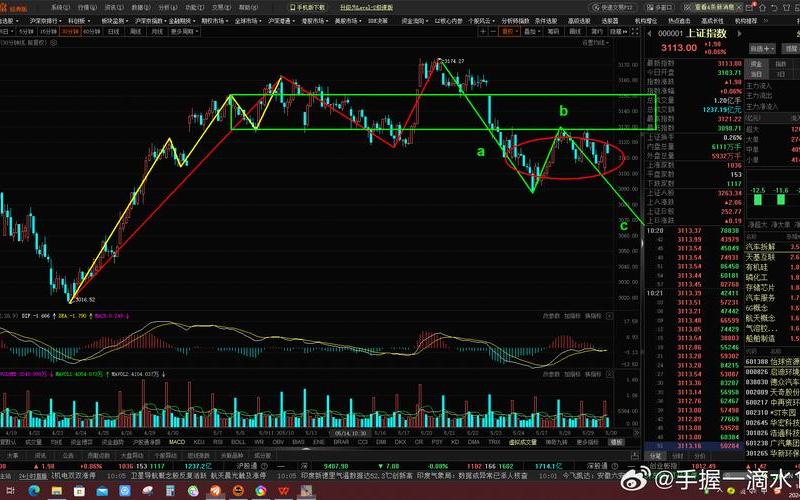This screenshot has height=500, width=800.
Task: Open Microsoft Edge from taskbar
Action: tap(34, 491)
